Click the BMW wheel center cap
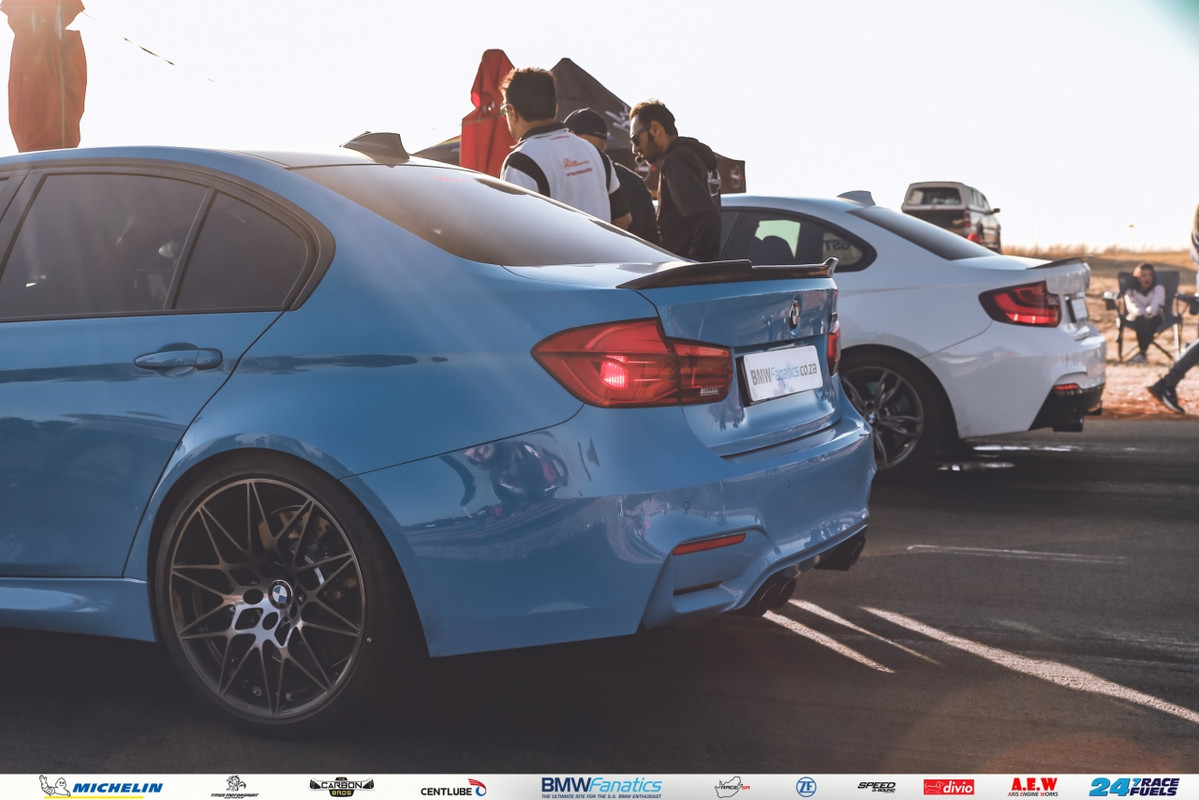This screenshot has width=1199, height=800. click(280, 593)
